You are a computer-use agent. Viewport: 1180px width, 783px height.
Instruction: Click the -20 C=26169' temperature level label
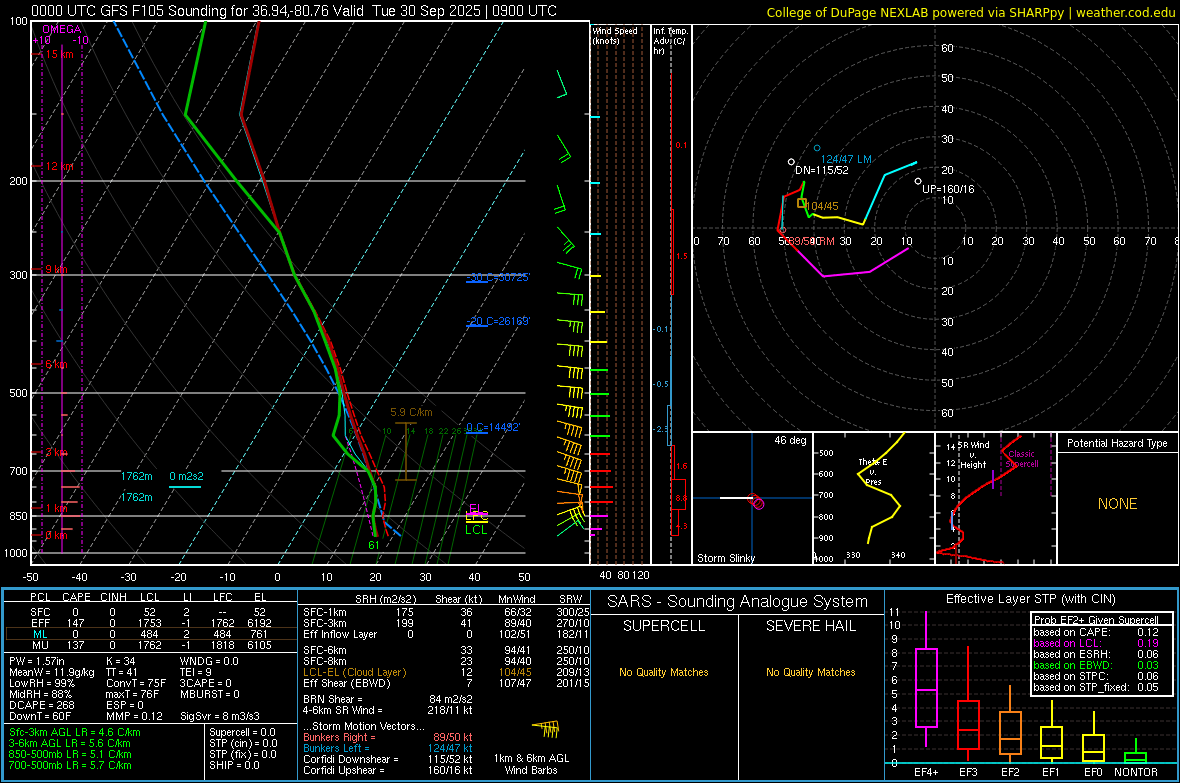(497, 321)
